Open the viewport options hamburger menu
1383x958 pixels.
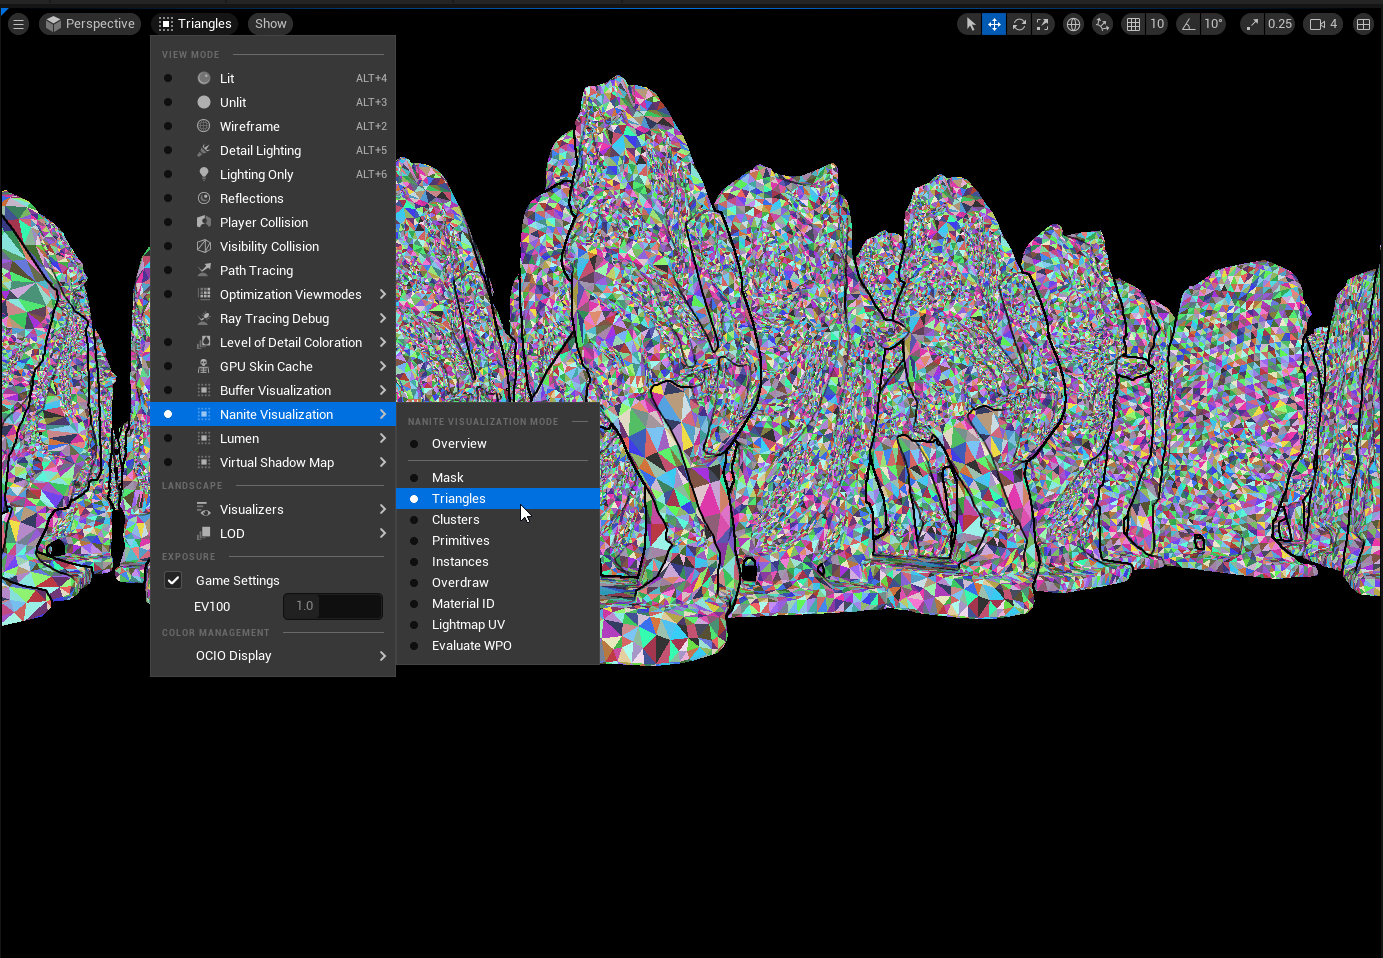point(18,23)
